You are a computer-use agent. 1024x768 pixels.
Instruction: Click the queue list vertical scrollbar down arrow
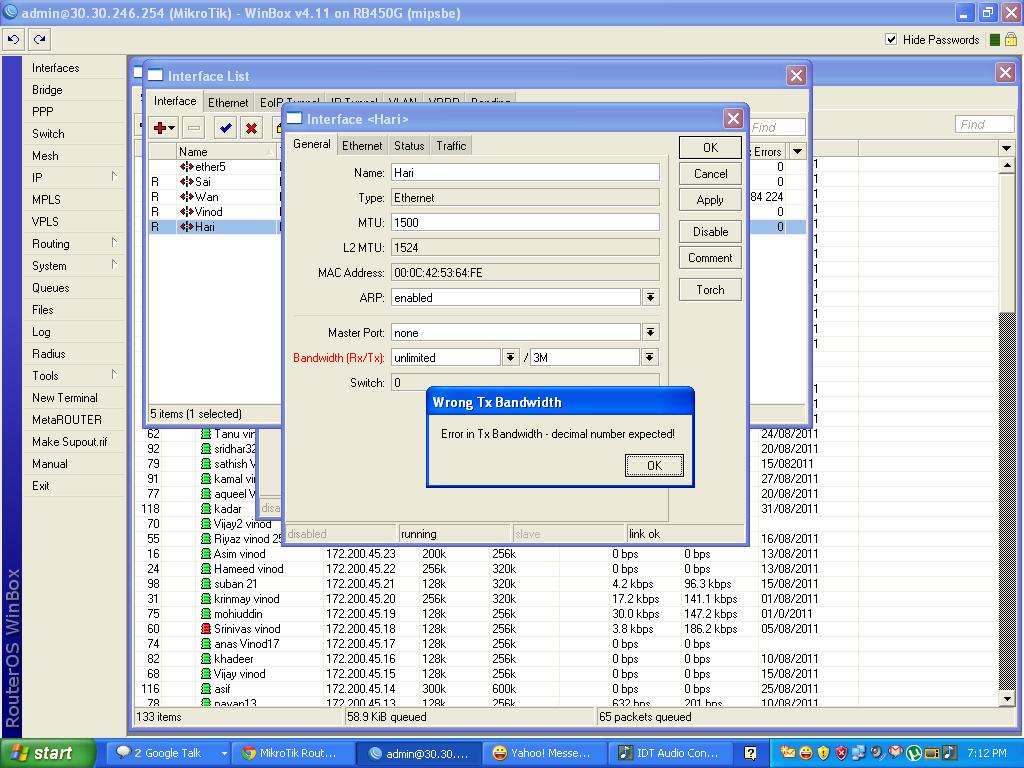(x=1006, y=698)
